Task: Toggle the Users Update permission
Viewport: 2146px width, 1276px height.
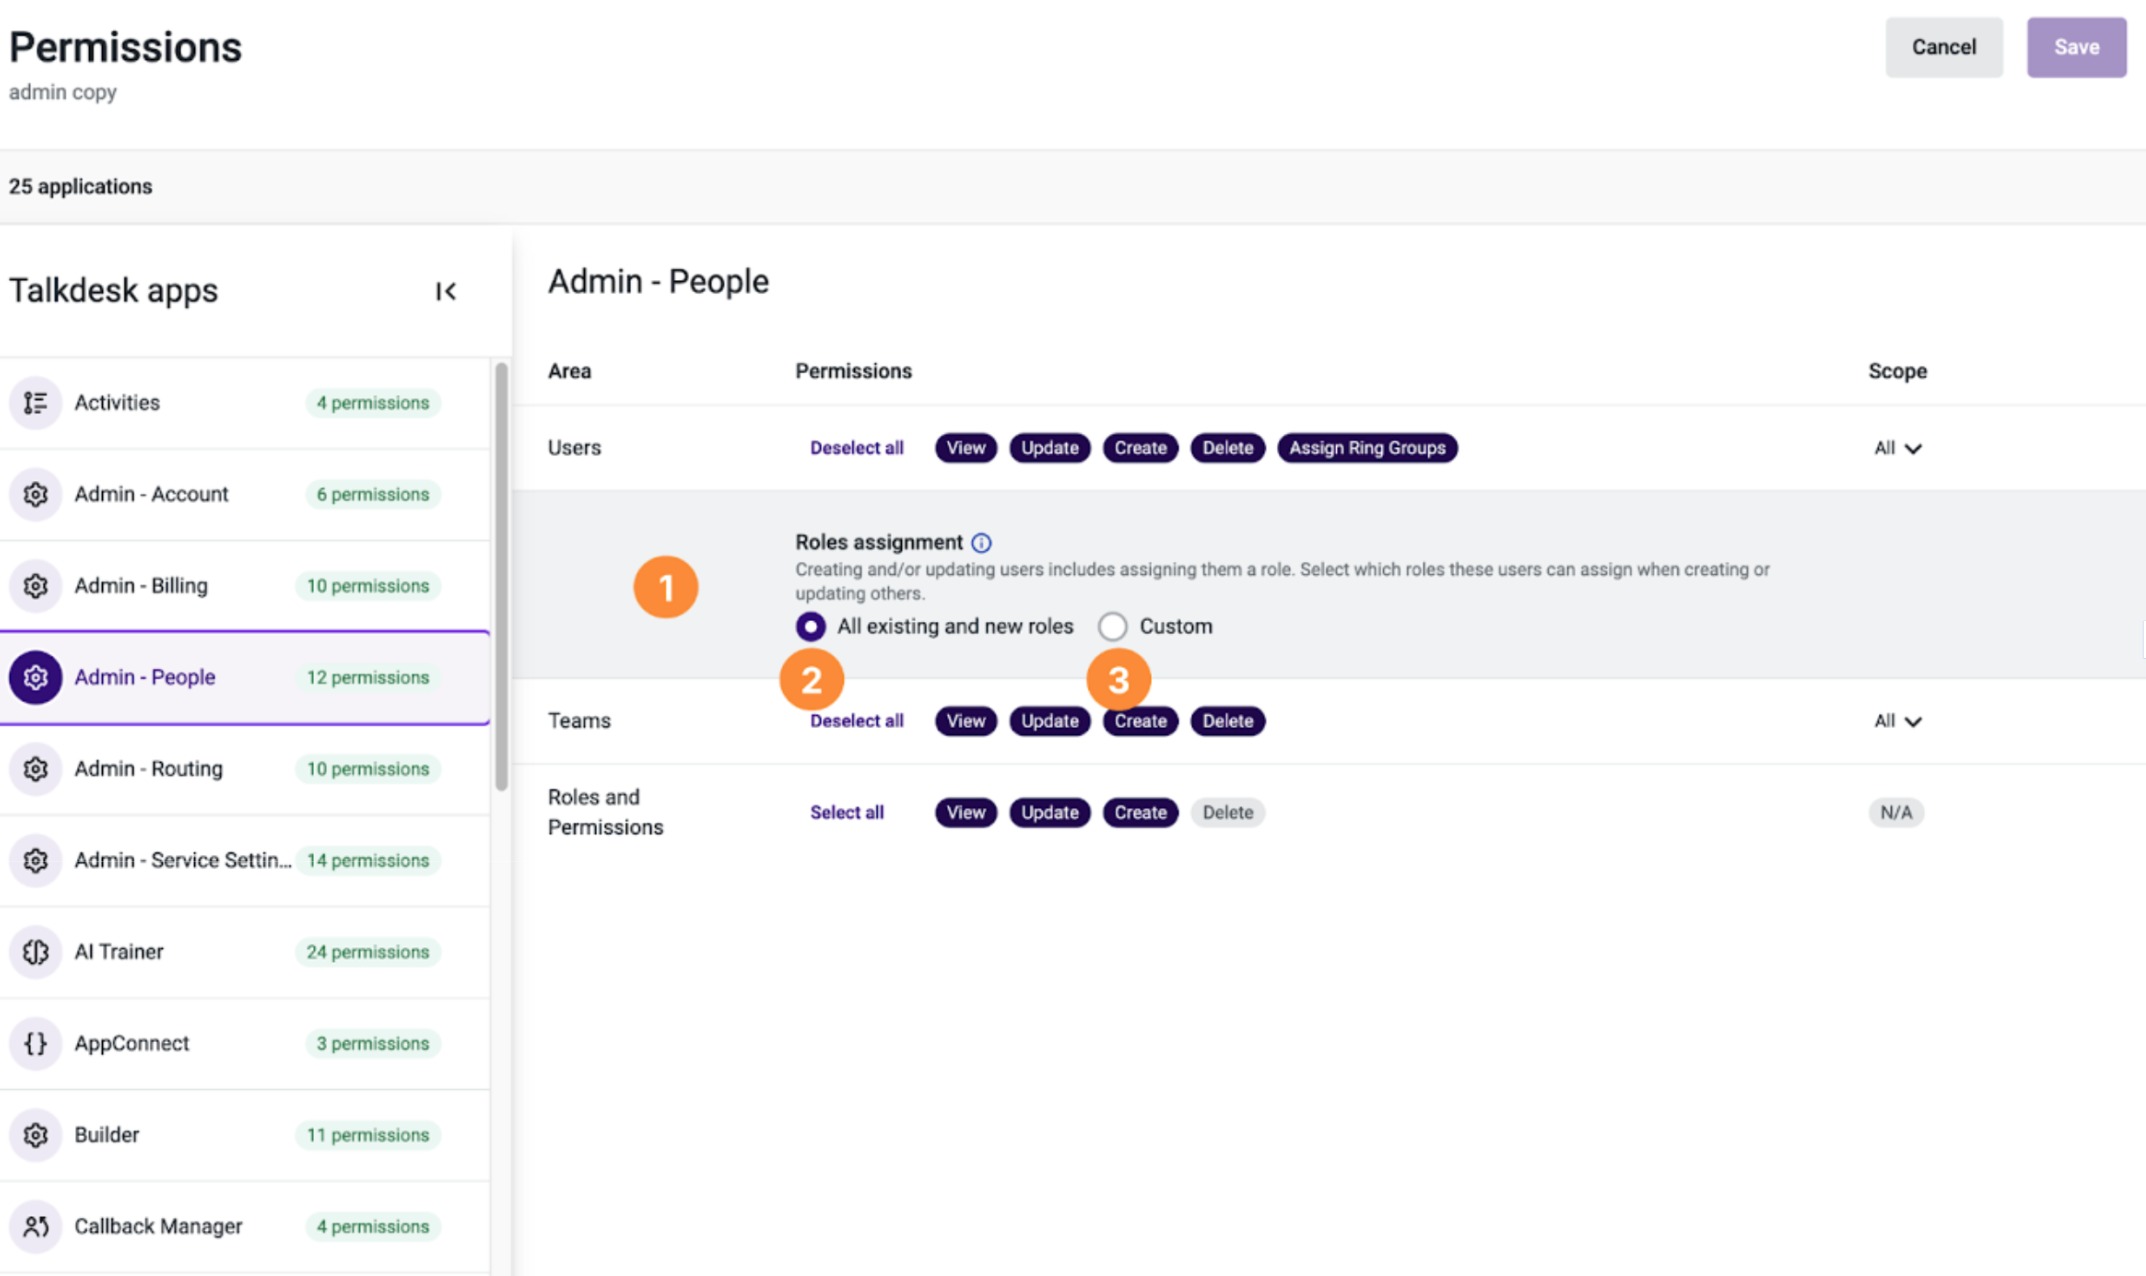Action: point(1049,448)
